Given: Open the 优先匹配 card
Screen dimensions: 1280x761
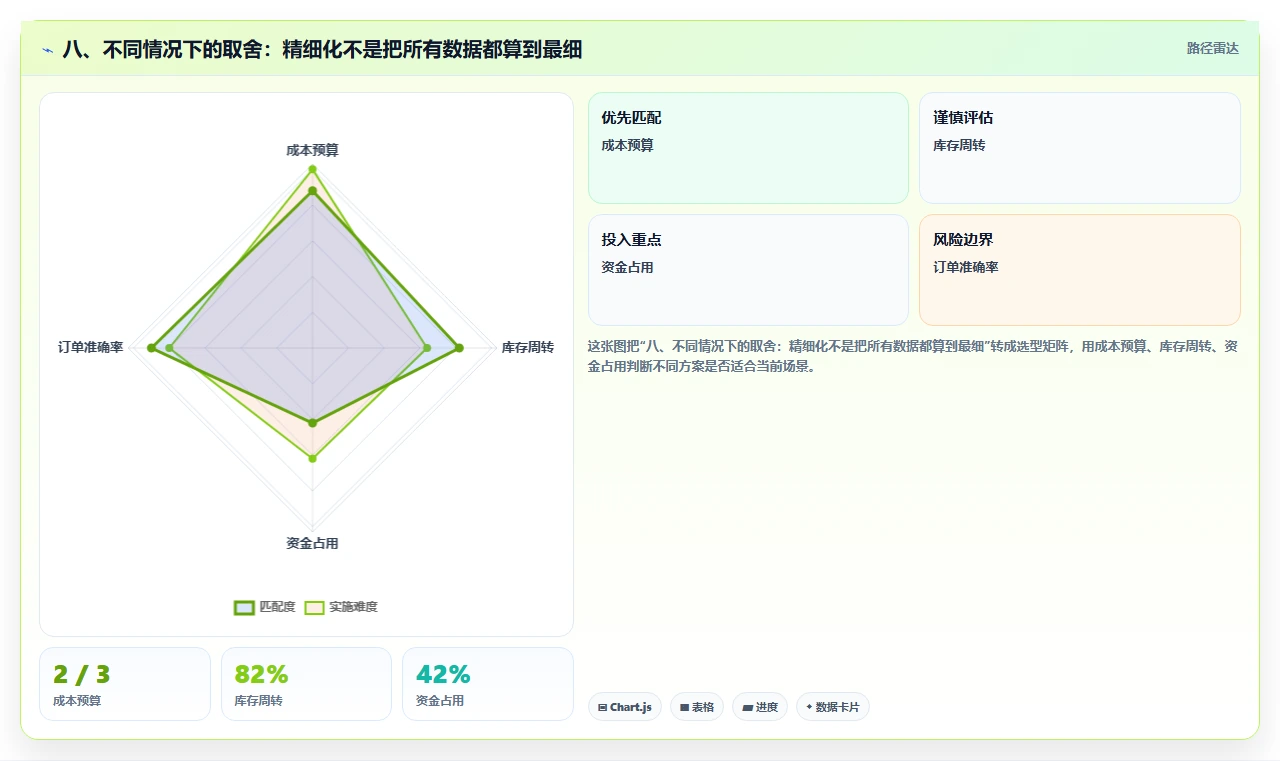Looking at the screenshot, I should (748, 148).
